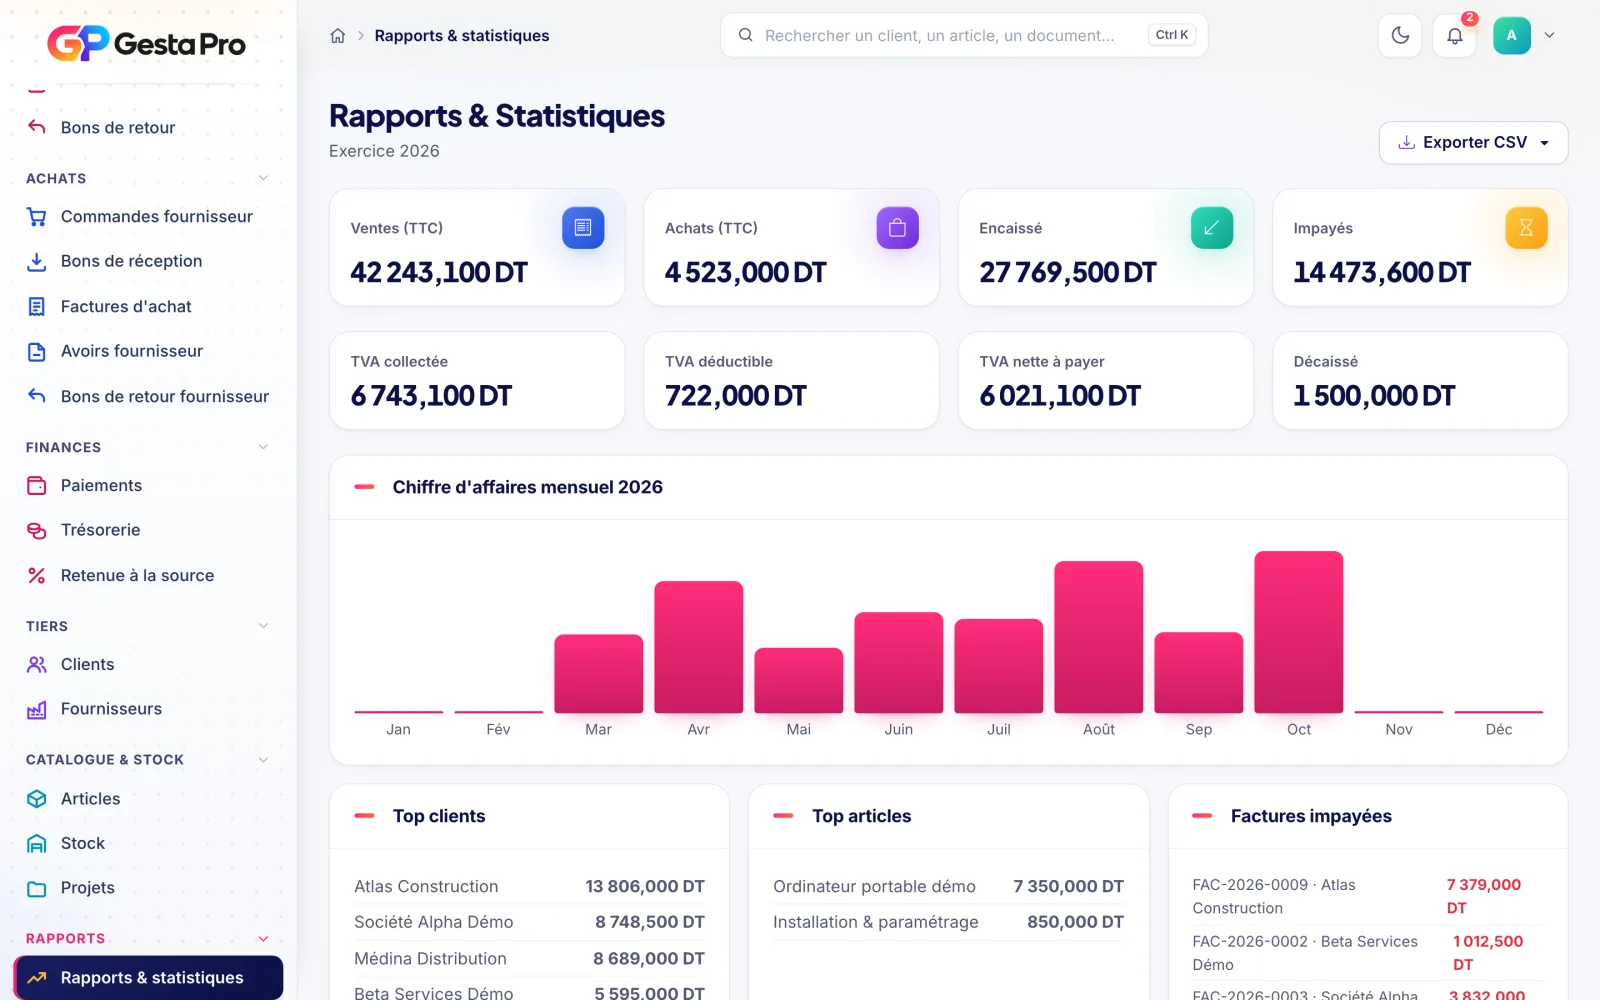Click the Impayés orange hourglass icon
This screenshot has width=1600, height=1000.
[1526, 228]
